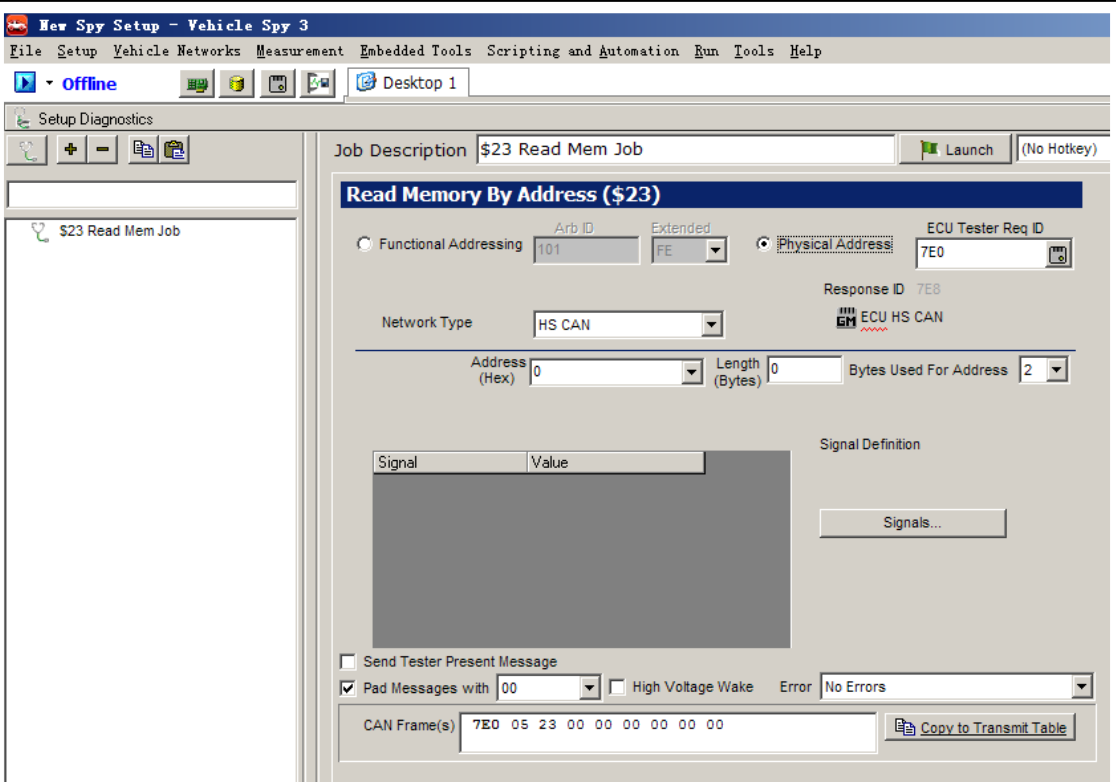Open the Vehicle Networks menu
The image size is (1116, 782).
tap(177, 51)
